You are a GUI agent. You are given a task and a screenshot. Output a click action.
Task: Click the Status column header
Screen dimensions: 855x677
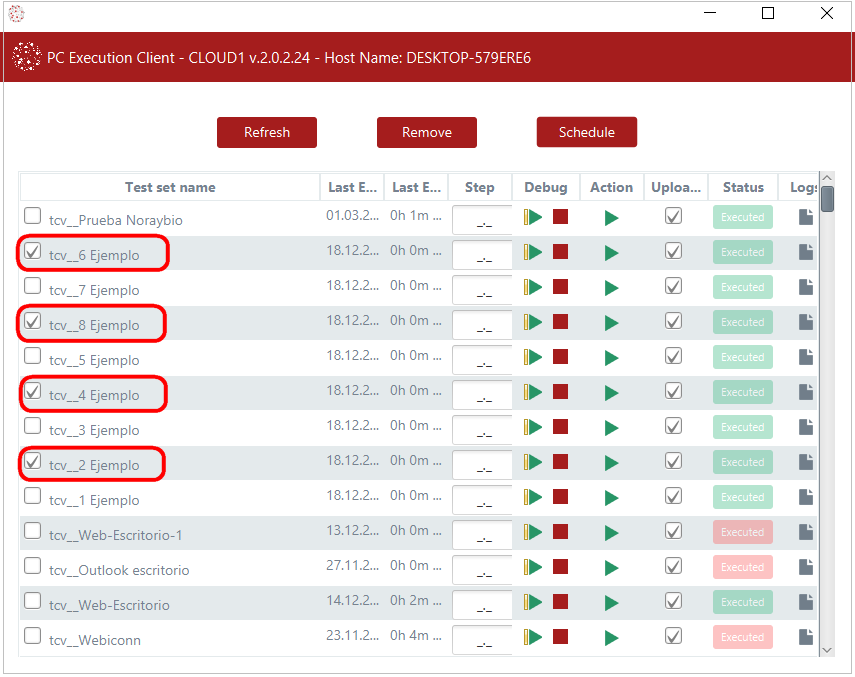(x=743, y=187)
